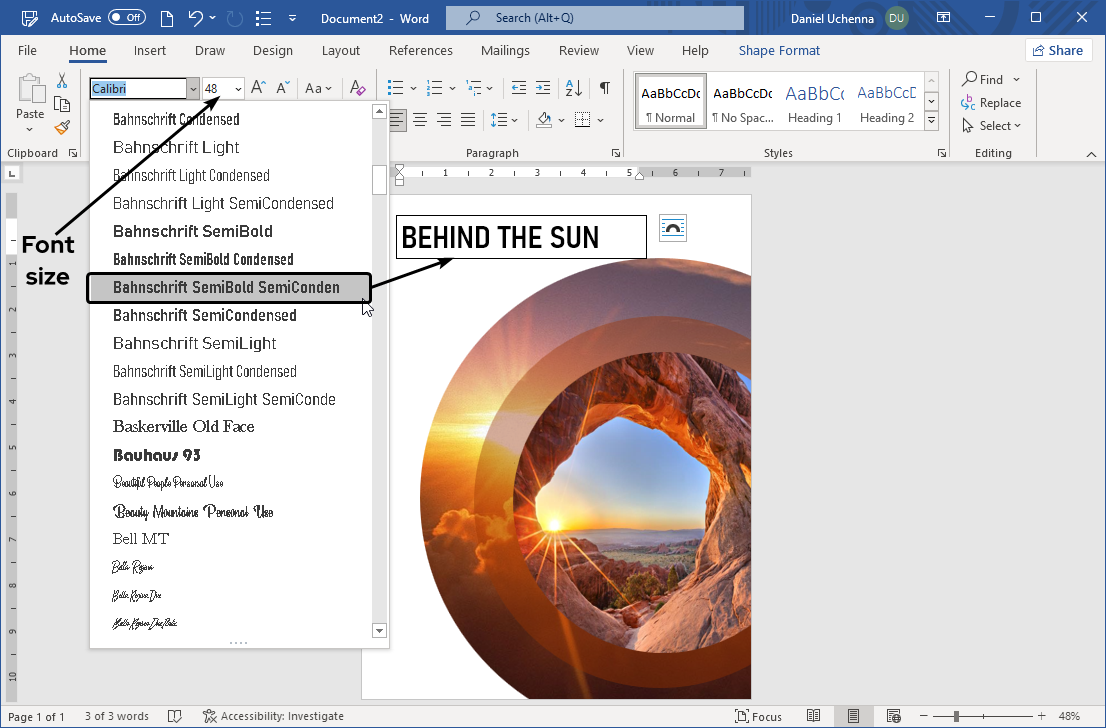The image size is (1106, 728).
Task: Toggle Show/Hide paragraph marks
Action: pyautogui.click(x=604, y=88)
